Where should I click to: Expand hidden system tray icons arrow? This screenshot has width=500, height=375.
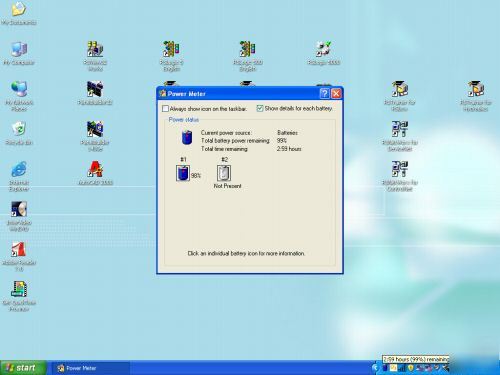pos(375,368)
